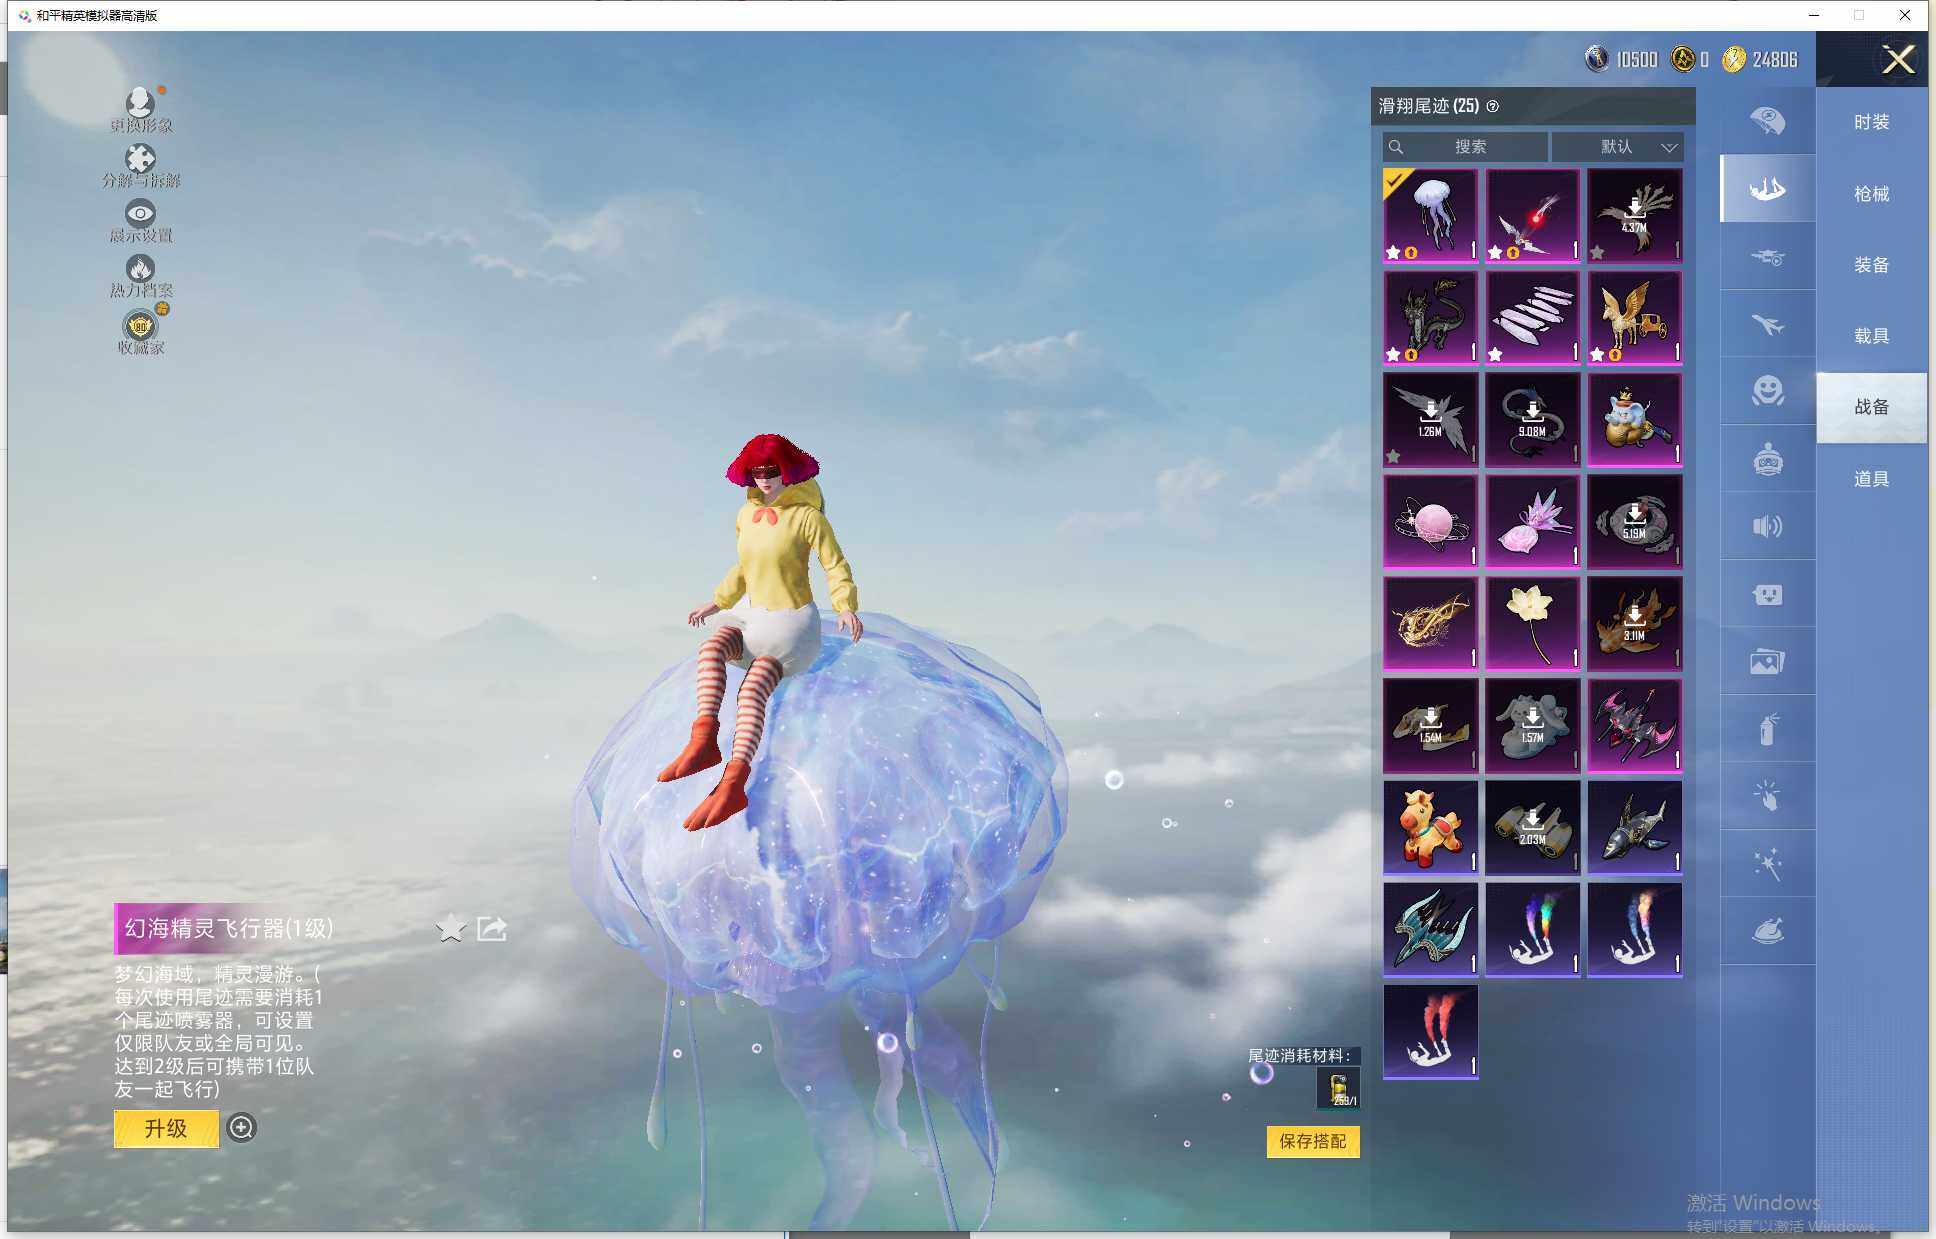Viewport: 1936px width, 1239px height.
Task: Open the 热力档案 flame icon
Action: [140, 270]
